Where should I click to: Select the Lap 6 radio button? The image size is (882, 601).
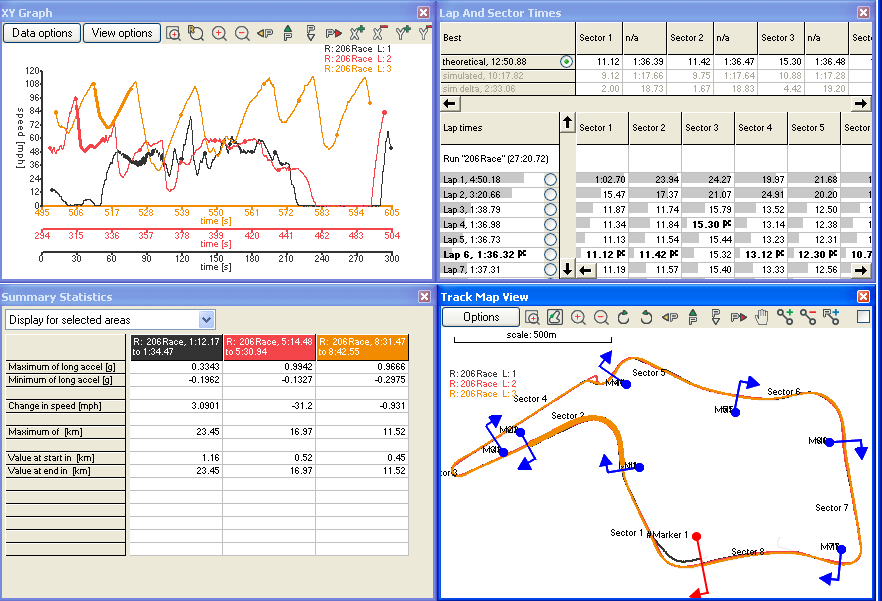tap(550, 255)
